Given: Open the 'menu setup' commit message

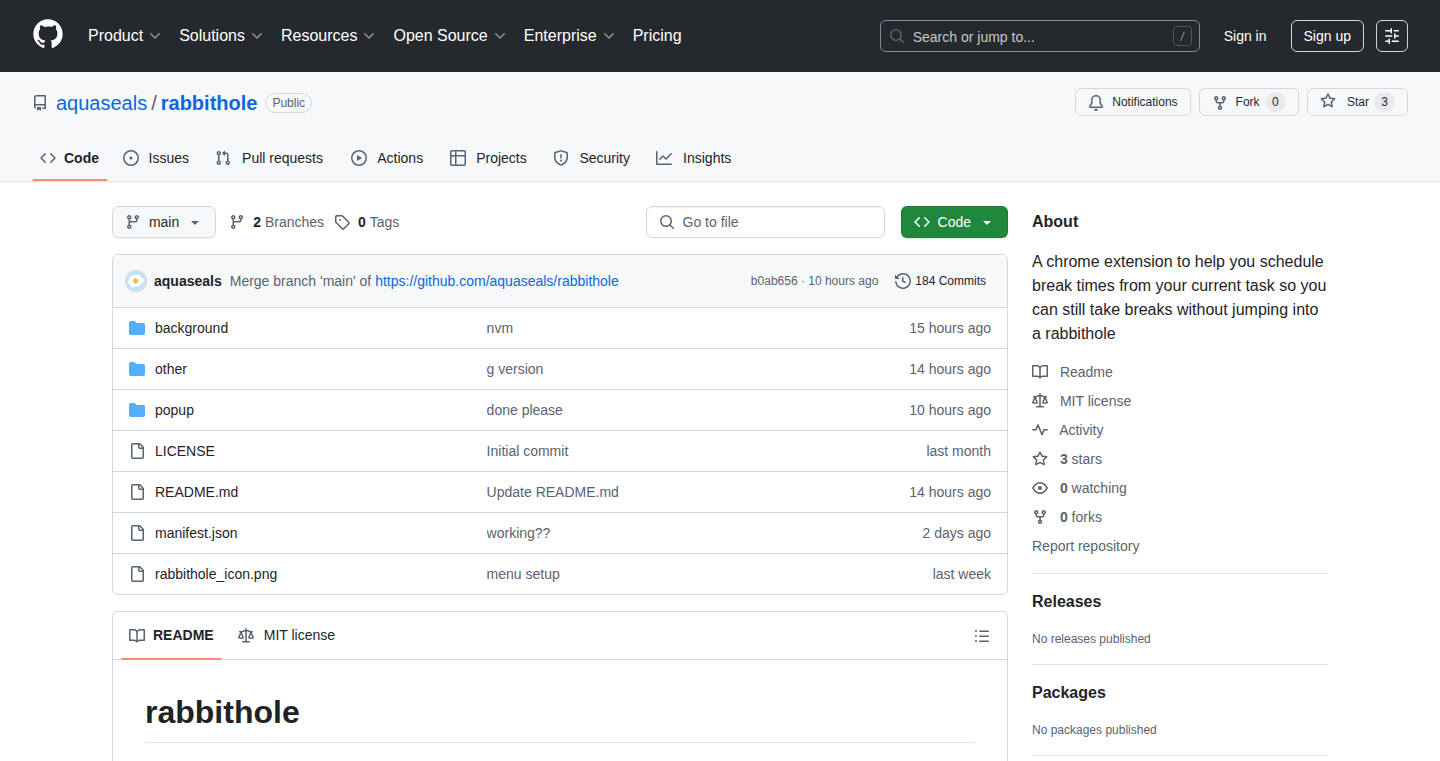Looking at the screenshot, I should [x=523, y=574].
